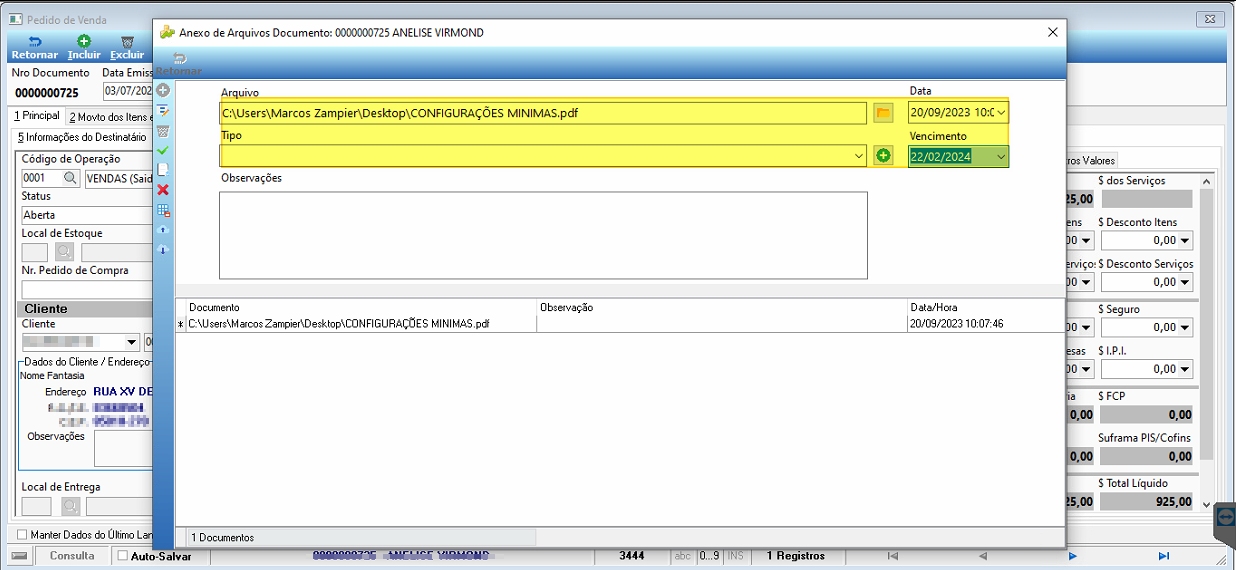Click magnifier icon beside Local de Entrega
Viewport: 1236px width, 570px height.
click(x=70, y=507)
